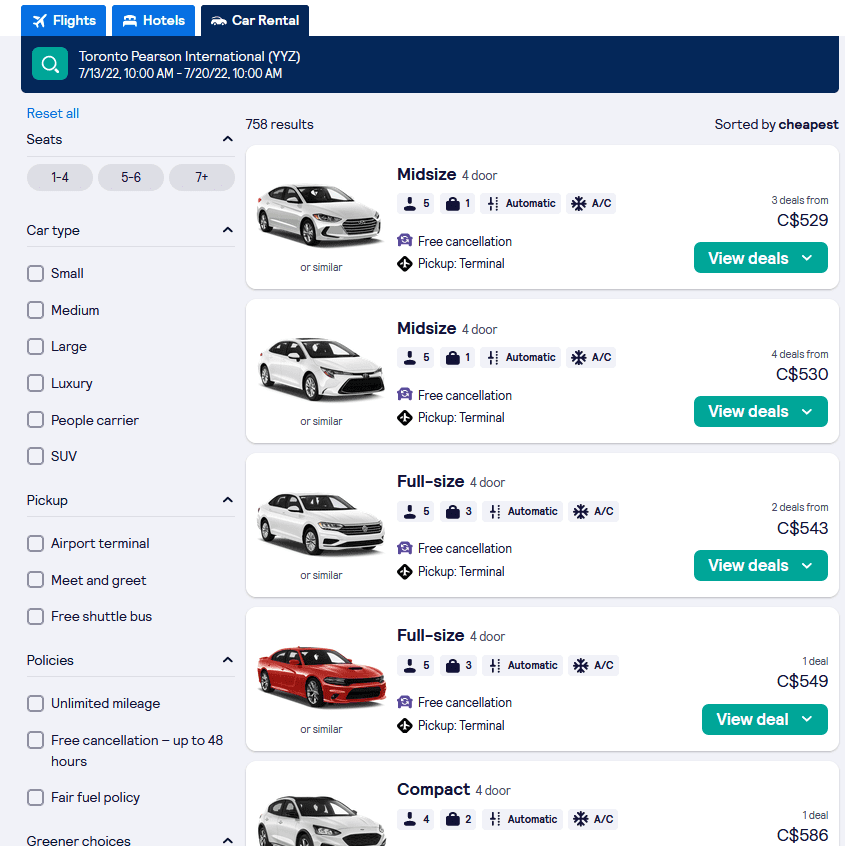845x846 pixels.
Task: Enable the SUV car type filter
Action: [x=35, y=455]
